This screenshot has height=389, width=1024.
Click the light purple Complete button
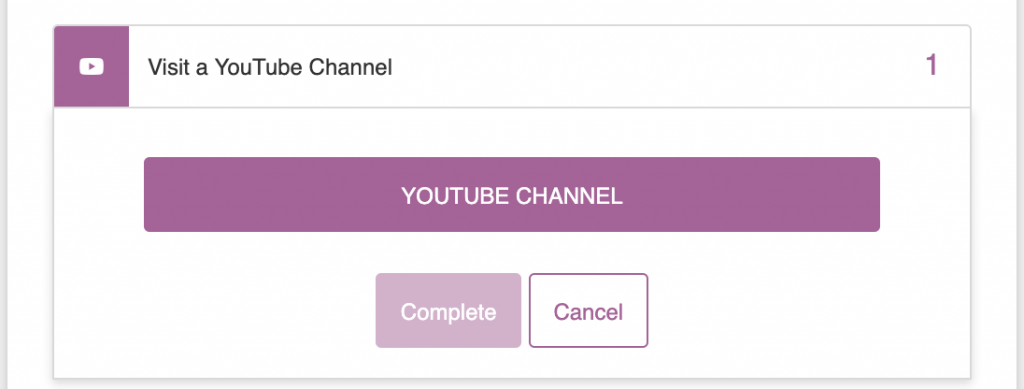[x=448, y=311]
